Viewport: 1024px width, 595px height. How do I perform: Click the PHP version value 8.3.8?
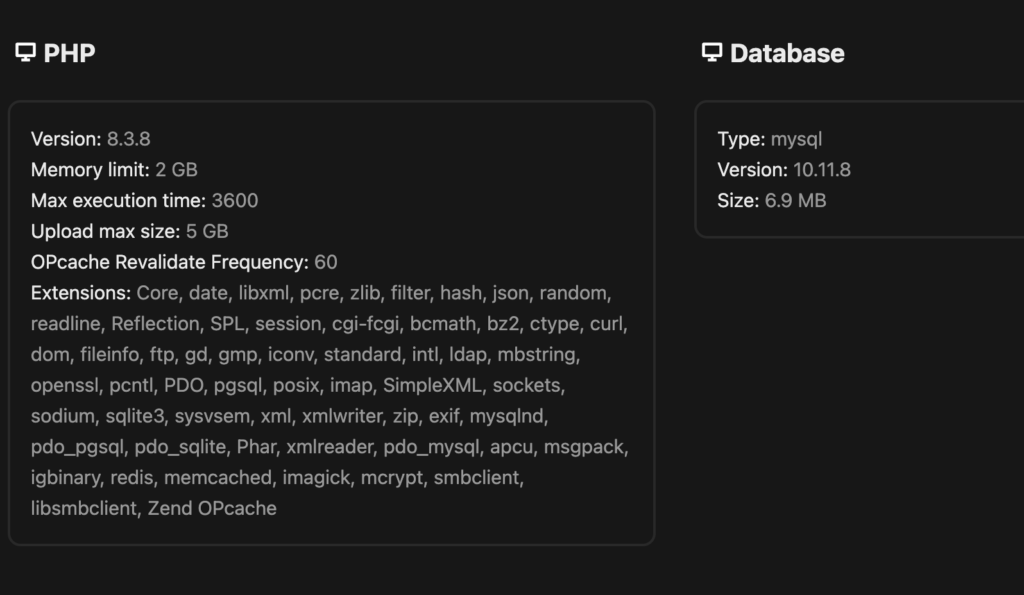pos(129,139)
